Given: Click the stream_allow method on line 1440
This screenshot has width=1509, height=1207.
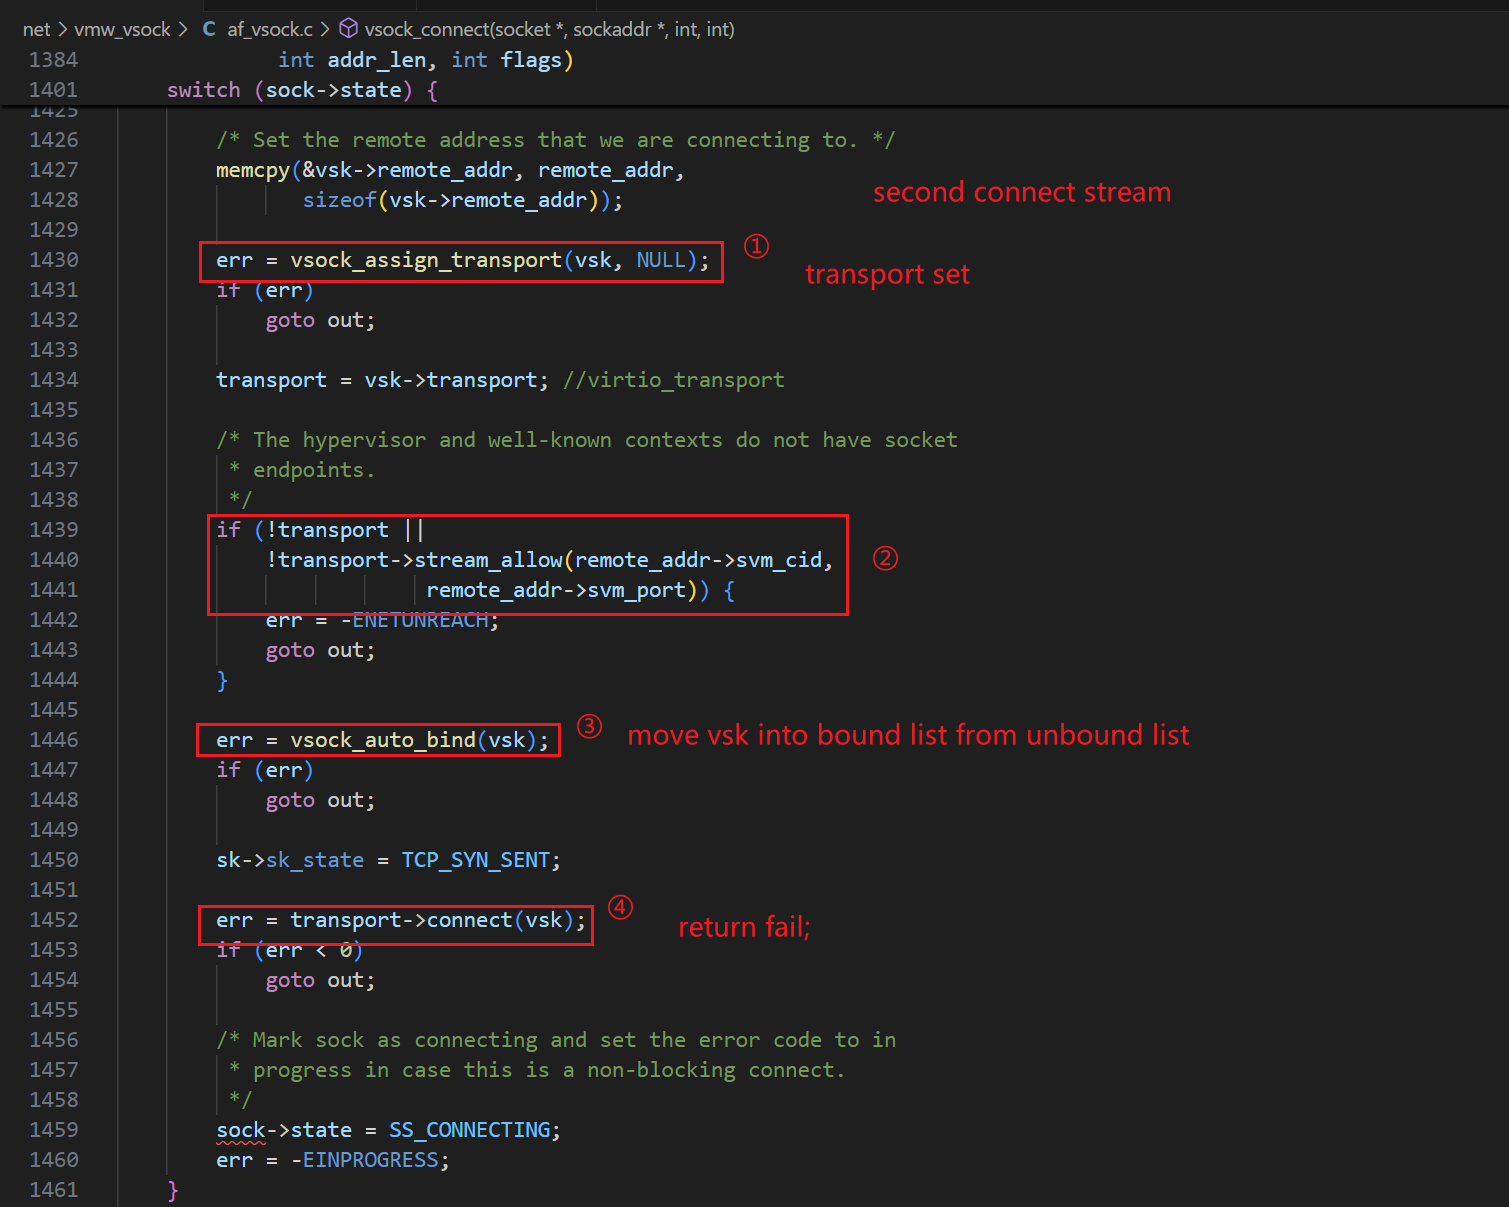Looking at the screenshot, I should pos(488,560).
